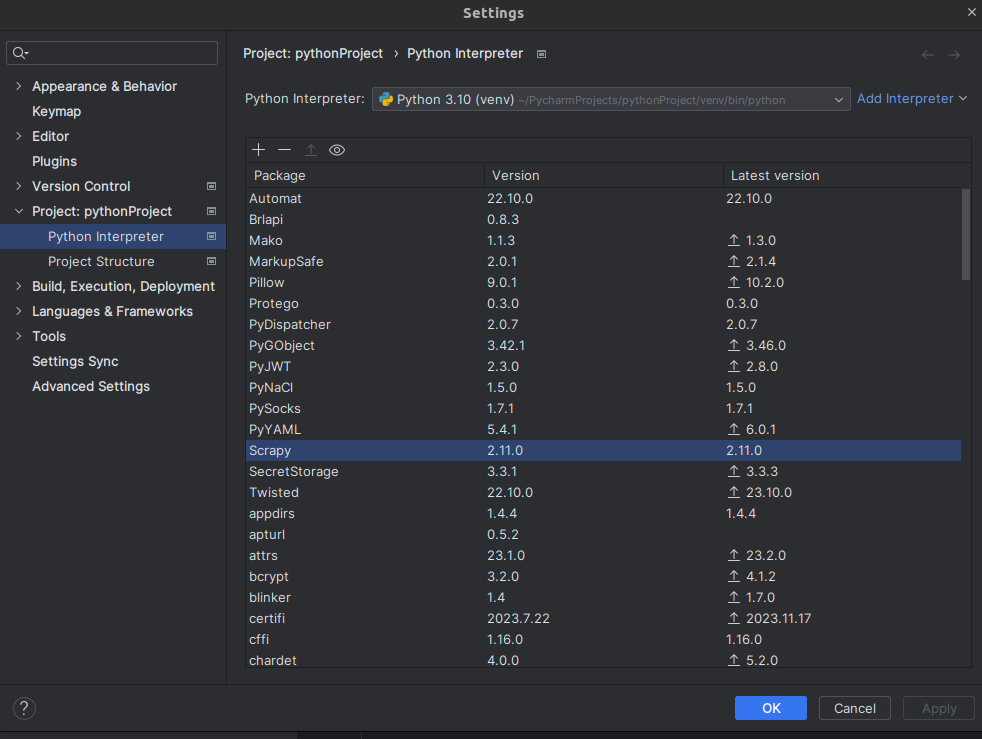Open the Add Interpreter dropdown

coord(912,98)
